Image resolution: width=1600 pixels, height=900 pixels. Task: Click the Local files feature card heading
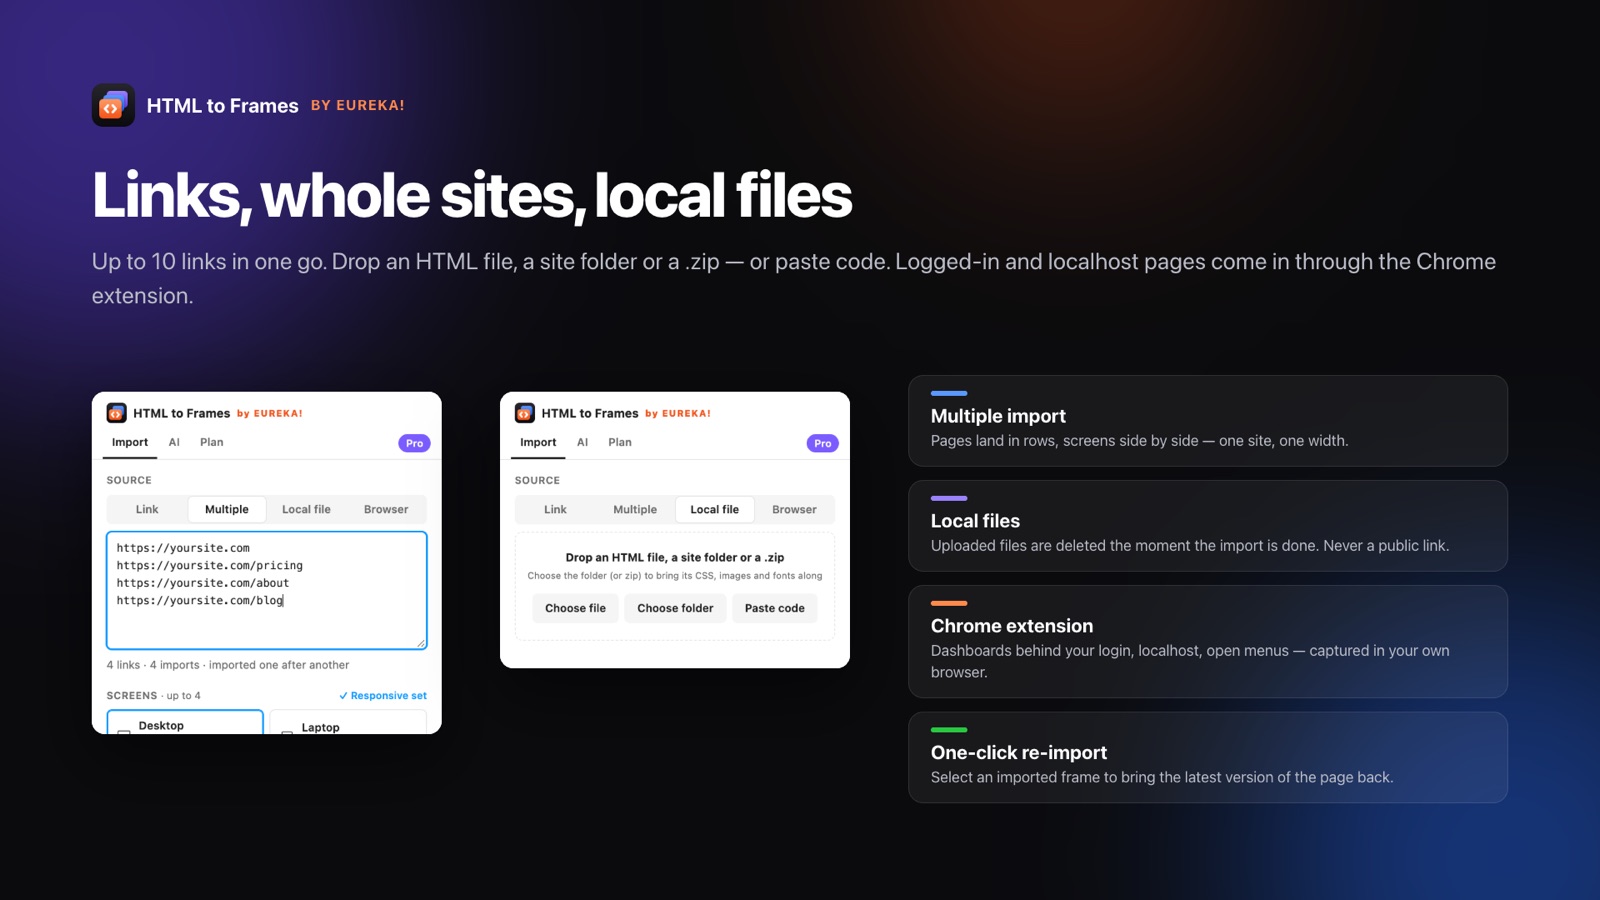[x=975, y=521]
